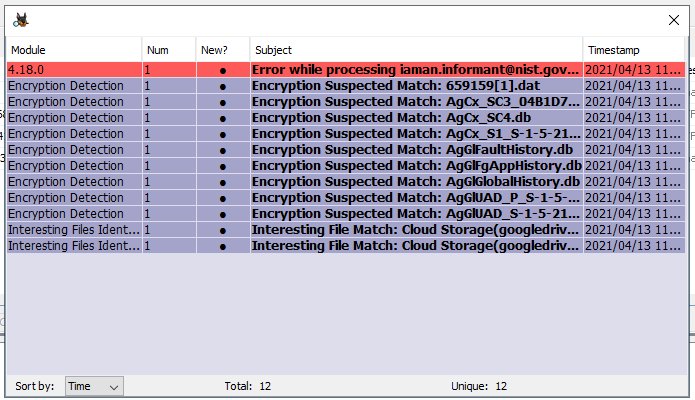Sort by the Subject column header
The height and width of the screenshot is (400, 695).
point(416,50)
